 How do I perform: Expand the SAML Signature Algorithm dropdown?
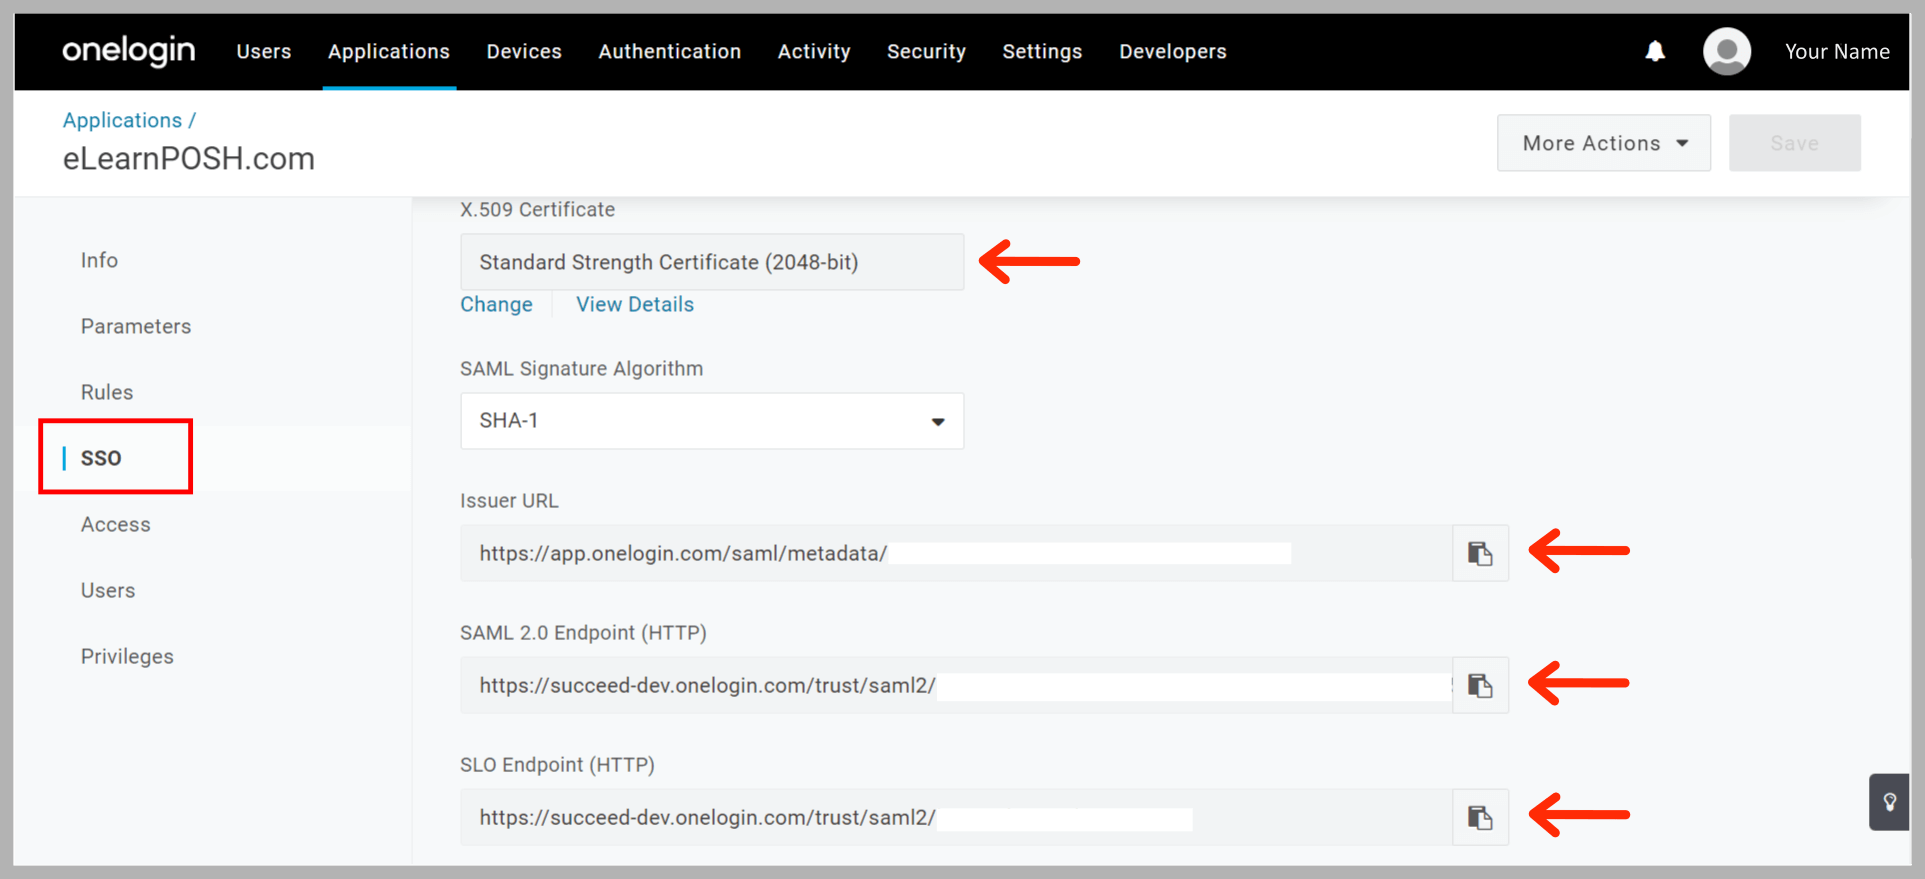(711, 421)
